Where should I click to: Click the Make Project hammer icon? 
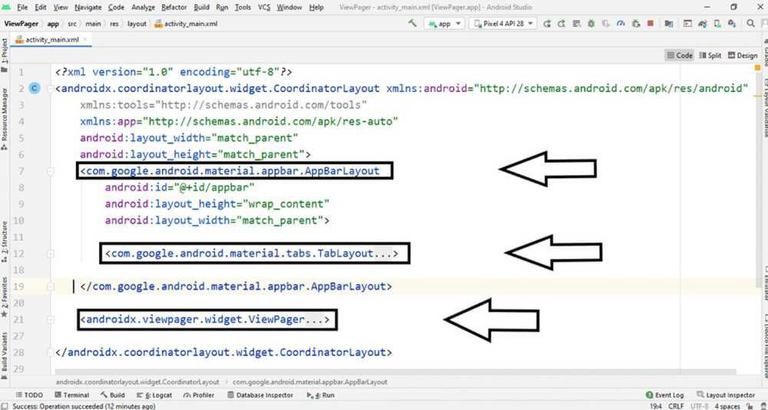pyautogui.click(x=413, y=23)
